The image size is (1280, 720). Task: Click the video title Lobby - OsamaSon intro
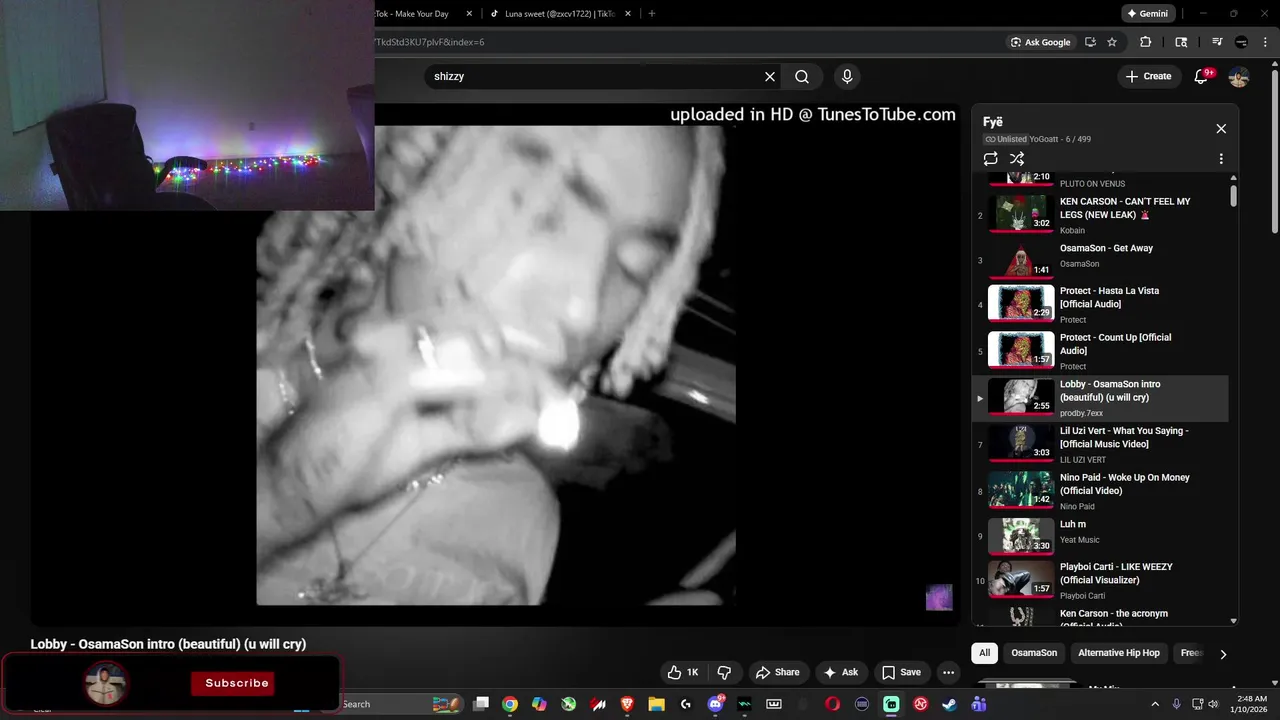[x=168, y=644]
